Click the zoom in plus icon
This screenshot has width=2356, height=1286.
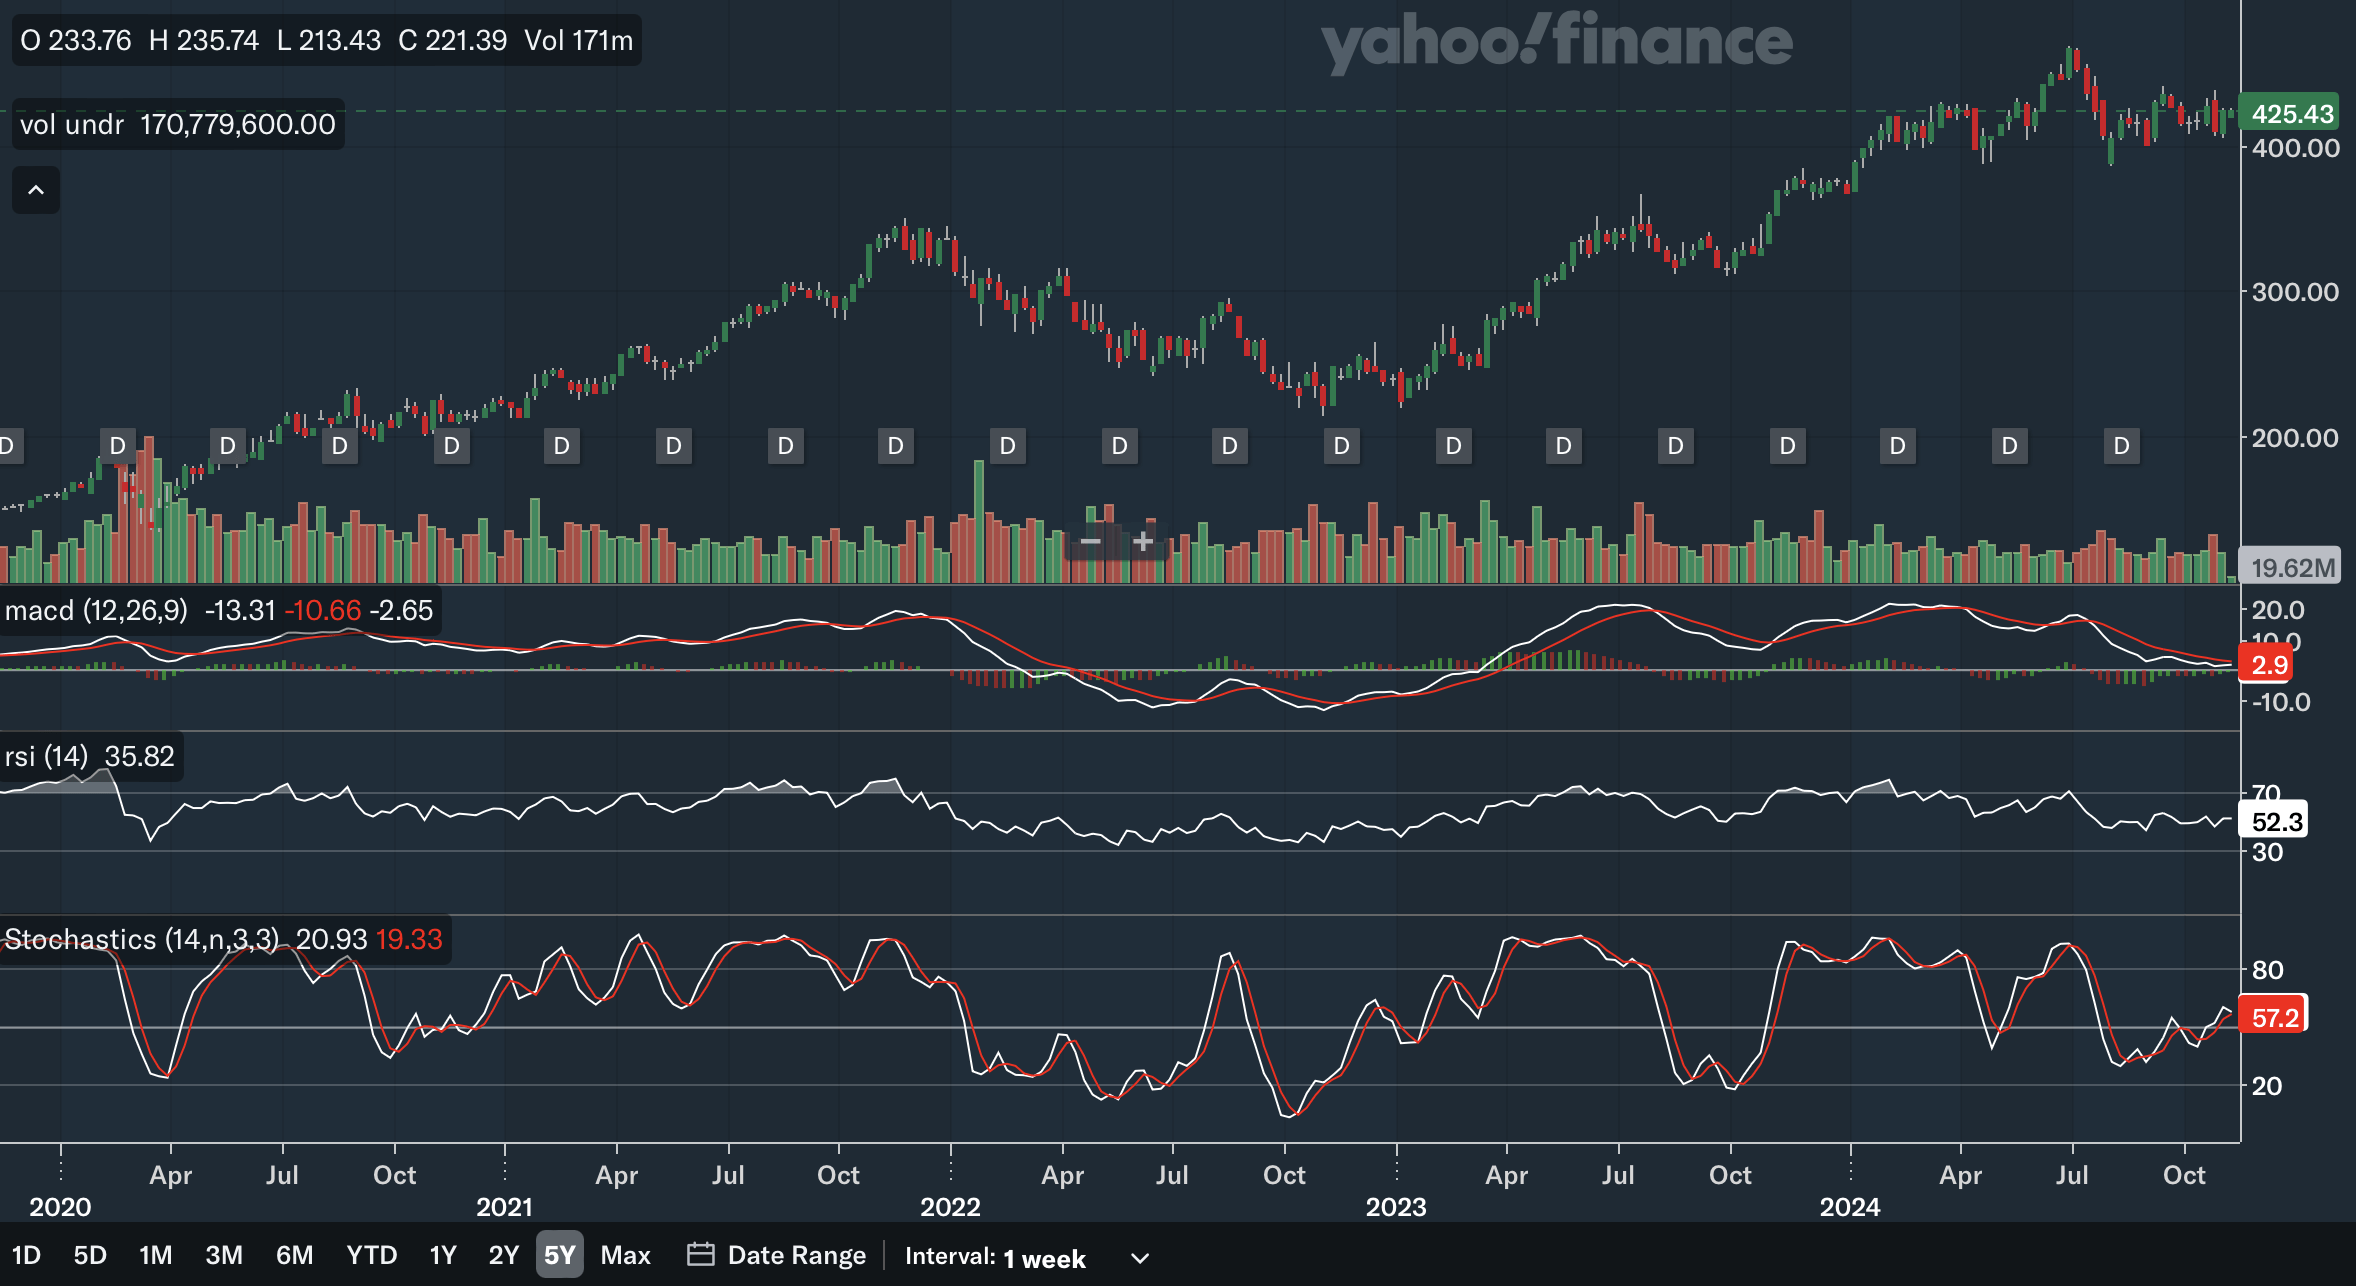click(1143, 542)
